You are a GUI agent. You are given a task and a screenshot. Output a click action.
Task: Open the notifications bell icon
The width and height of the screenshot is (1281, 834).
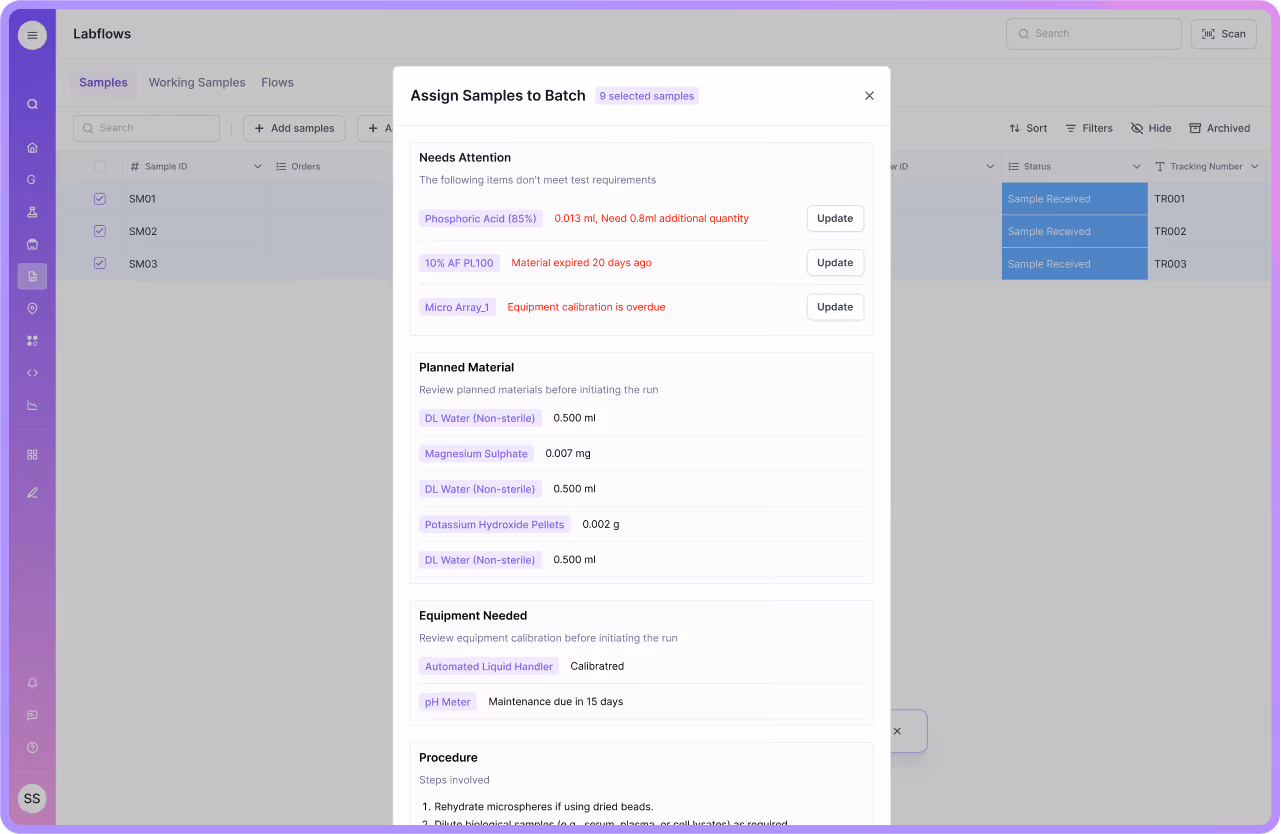[x=31, y=683]
